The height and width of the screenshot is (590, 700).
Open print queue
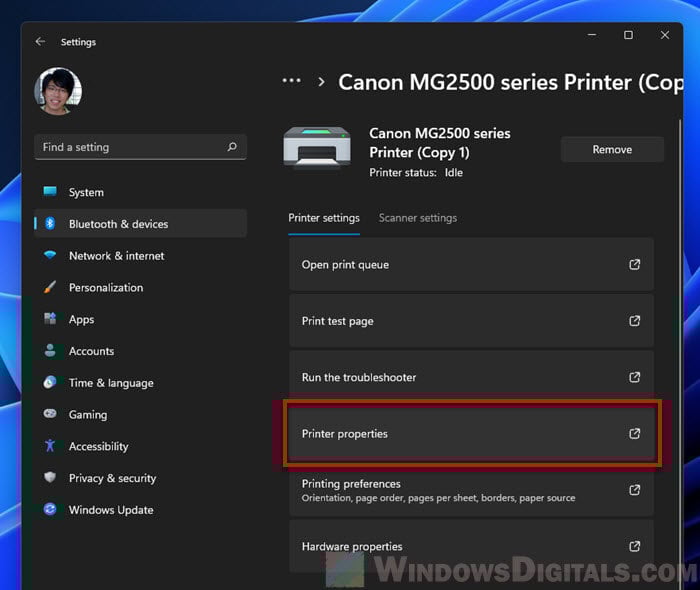tap(471, 265)
